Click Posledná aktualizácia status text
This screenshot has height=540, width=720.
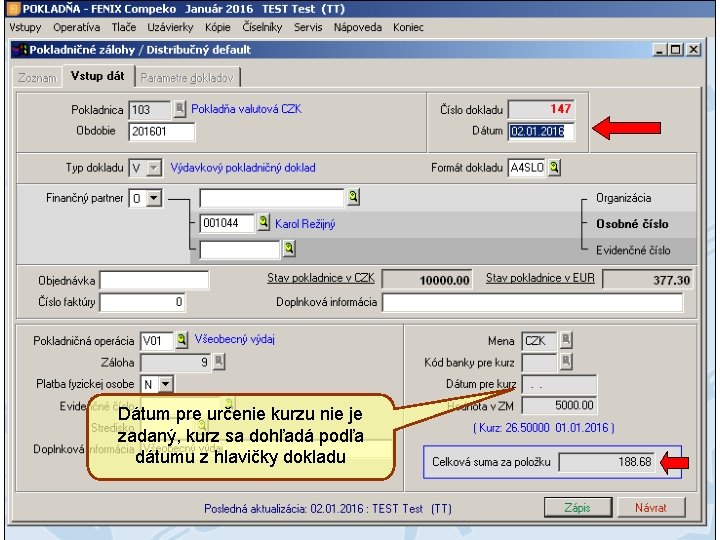pos(328,508)
